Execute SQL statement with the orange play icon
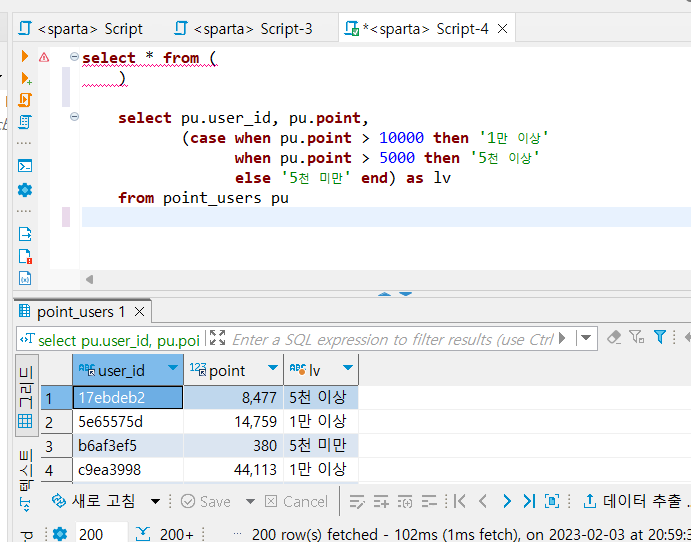The image size is (691, 542). point(25,56)
